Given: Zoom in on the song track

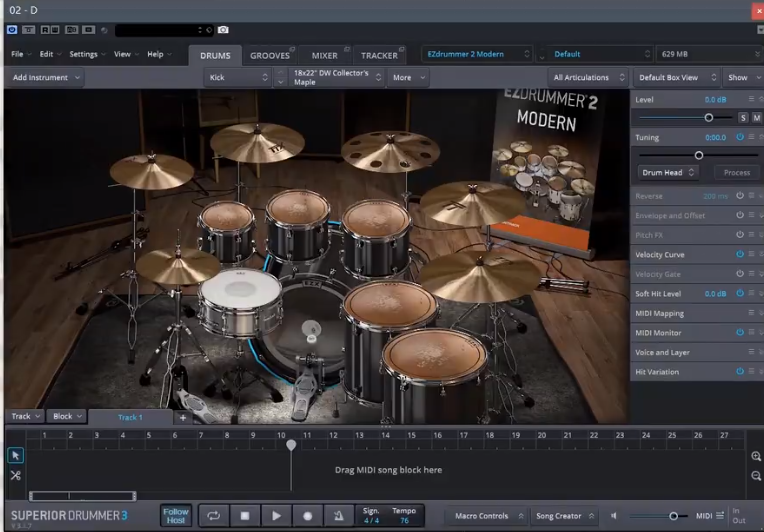Looking at the screenshot, I should pos(756,456).
